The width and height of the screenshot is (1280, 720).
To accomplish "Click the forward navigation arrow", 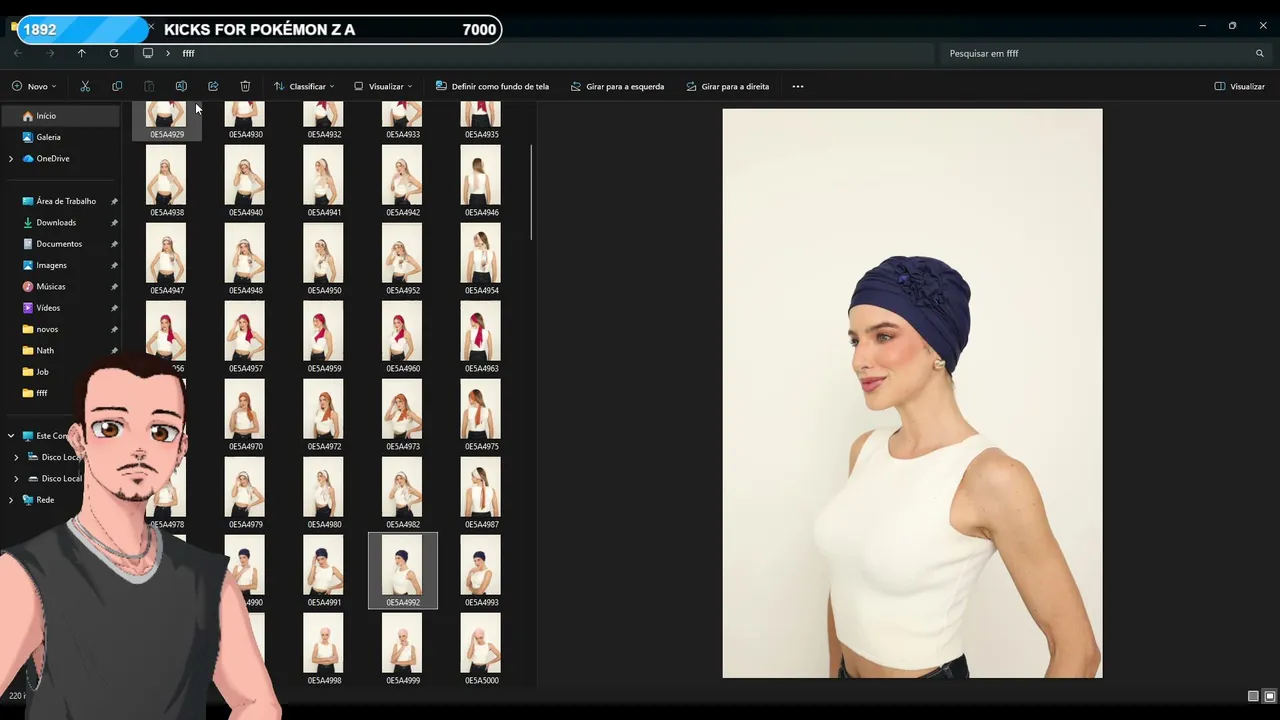I will tap(50, 53).
